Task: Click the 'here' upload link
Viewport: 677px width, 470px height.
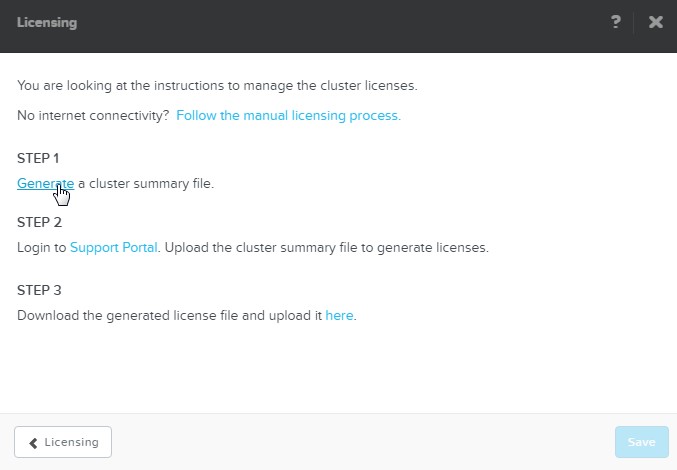Action: 339,315
